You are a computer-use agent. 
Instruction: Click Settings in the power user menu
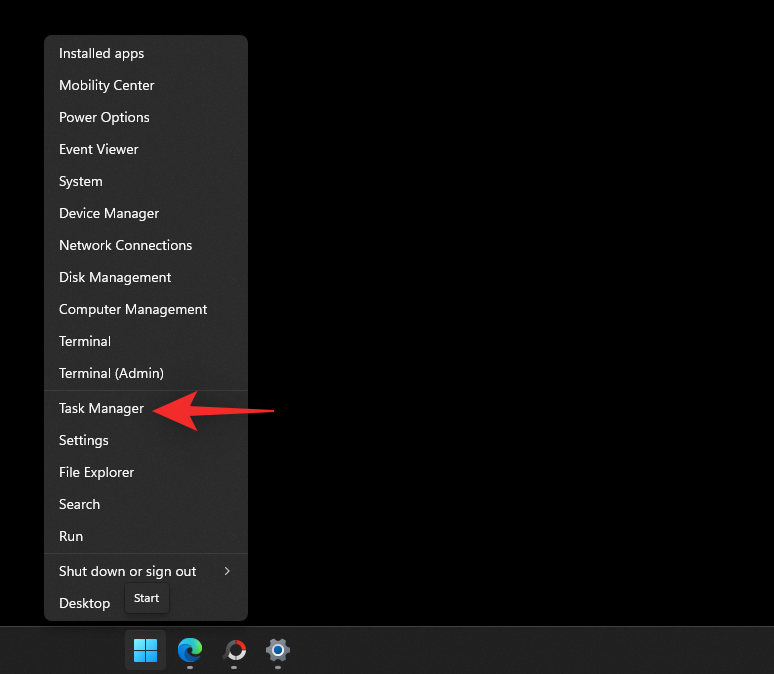tap(83, 440)
